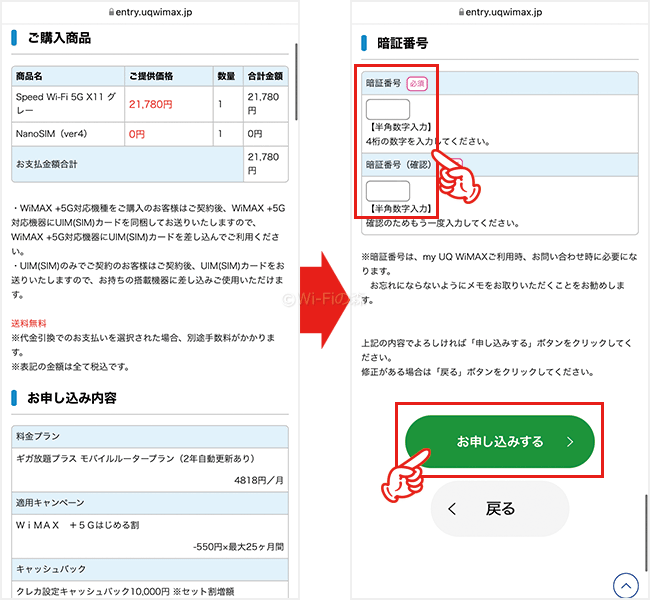This screenshot has width=650, height=600.
Task: Click the ご購入商品 section heading
Action: pos(59,38)
